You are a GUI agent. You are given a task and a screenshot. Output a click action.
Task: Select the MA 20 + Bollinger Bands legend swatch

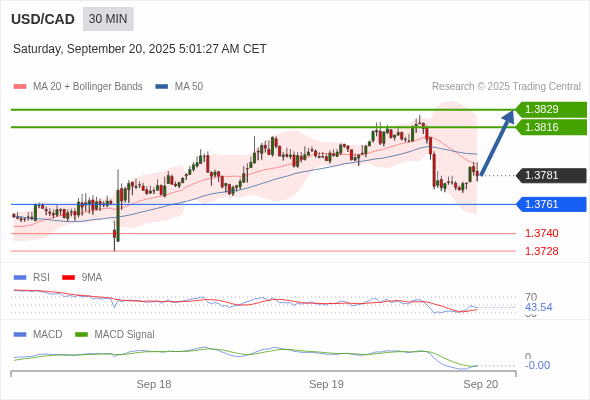click(x=20, y=87)
